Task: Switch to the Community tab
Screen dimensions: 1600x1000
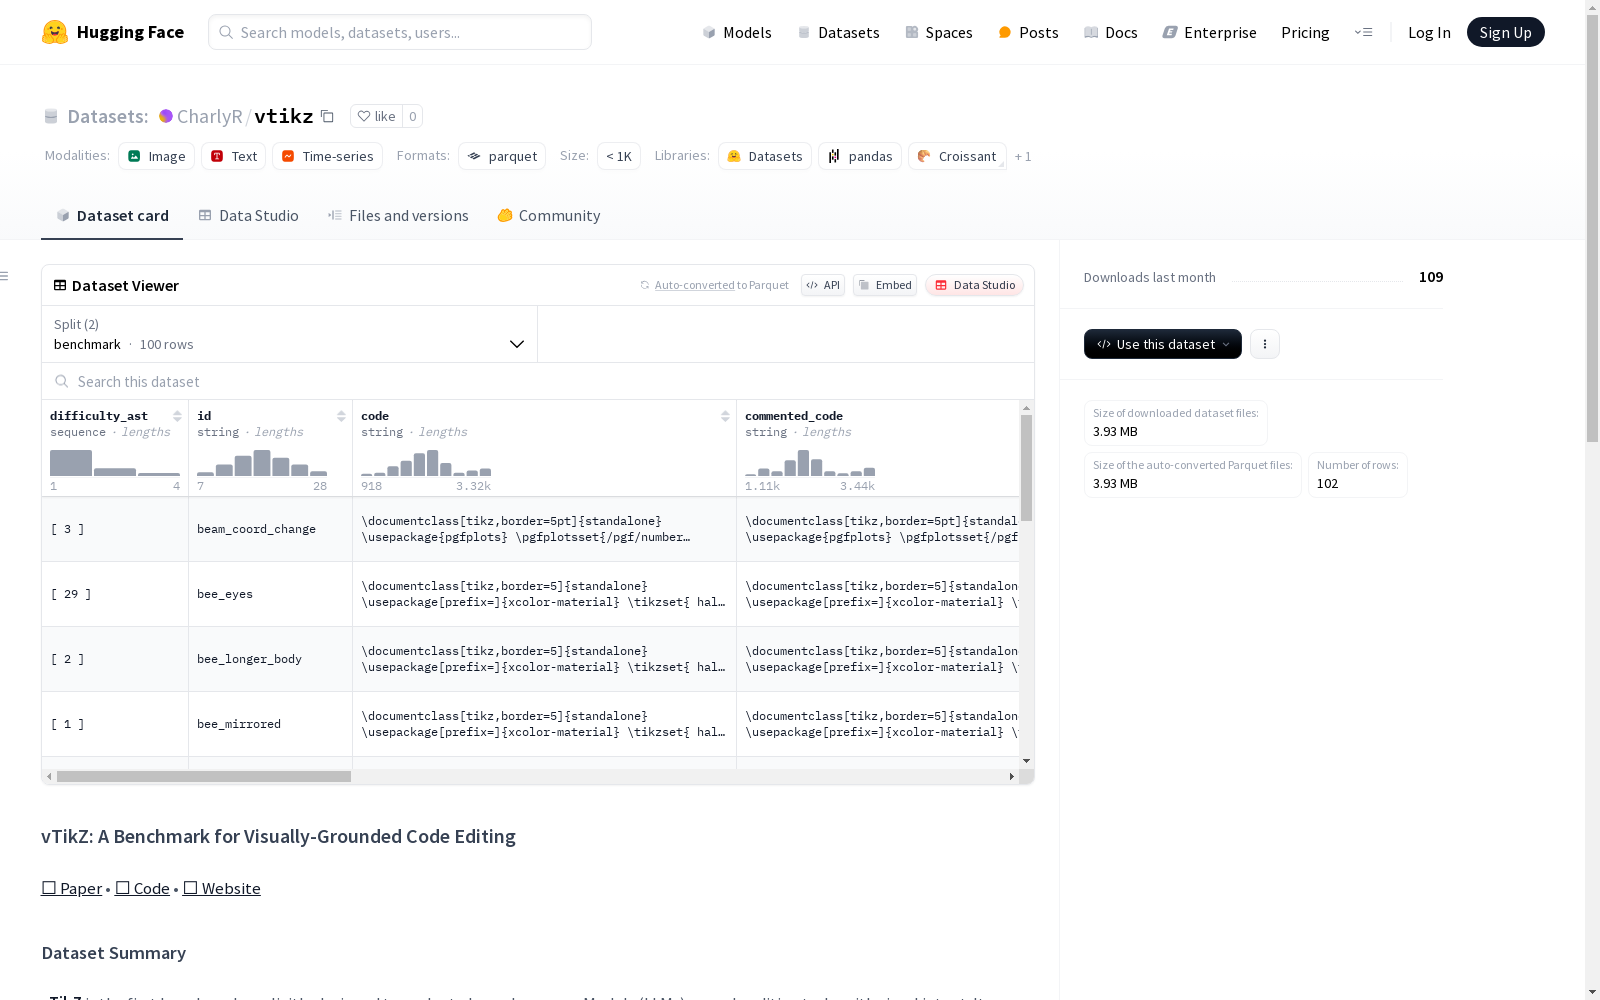Action: click(549, 216)
